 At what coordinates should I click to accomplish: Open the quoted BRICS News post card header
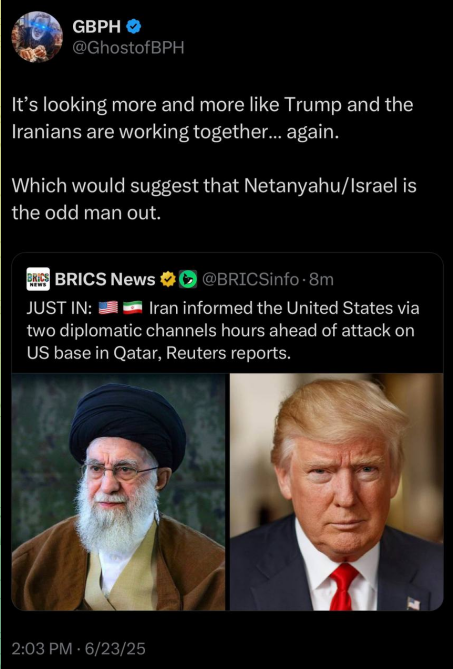[x=180, y=279]
